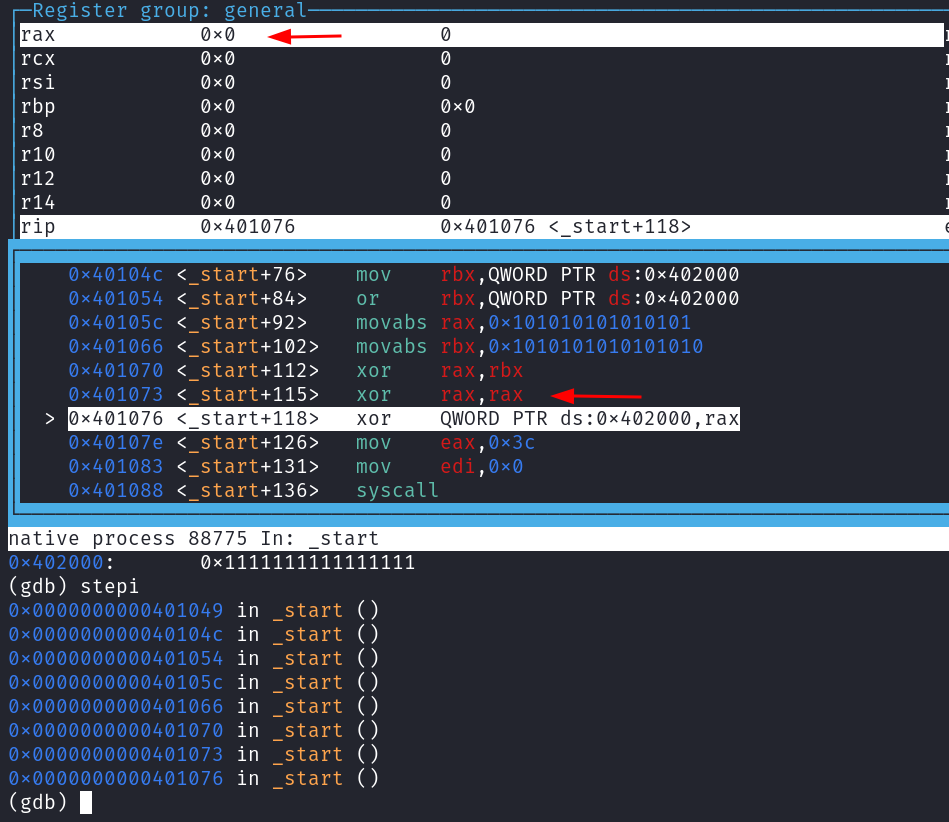949x822 pixels.
Task: Click the or rbx instruction at 0x401054
Action: click(x=547, y=299)
